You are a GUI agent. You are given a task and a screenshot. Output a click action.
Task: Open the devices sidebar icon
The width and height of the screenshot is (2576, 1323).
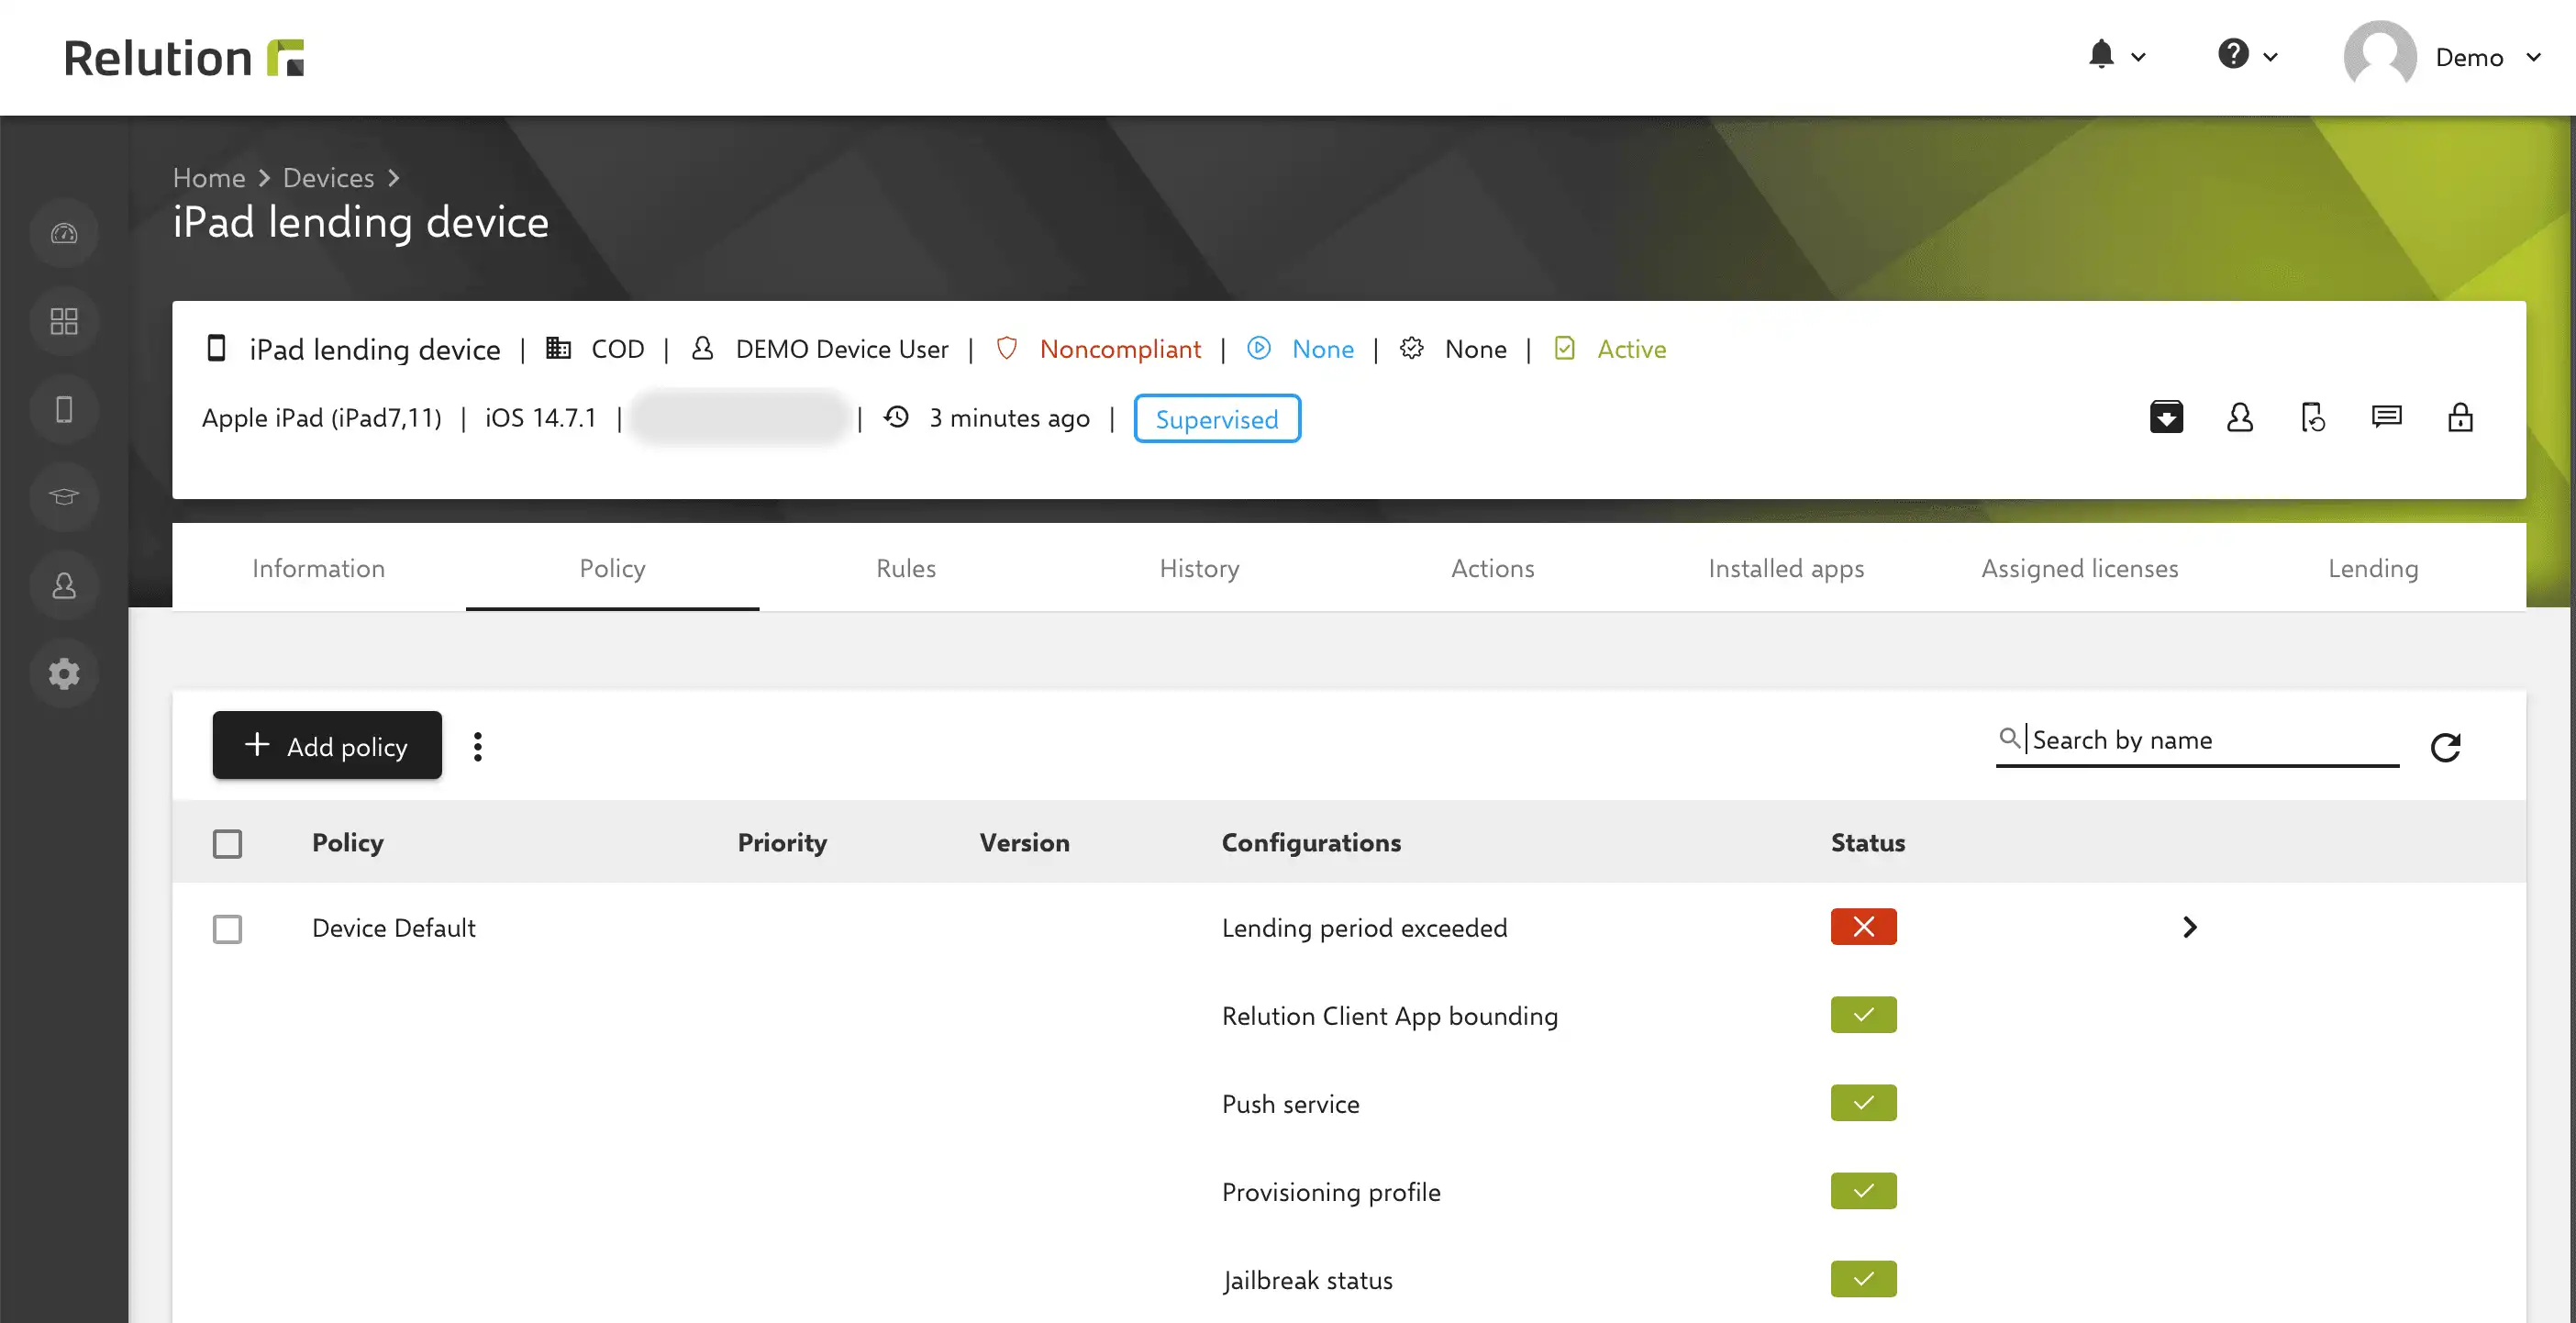point(64,409)
